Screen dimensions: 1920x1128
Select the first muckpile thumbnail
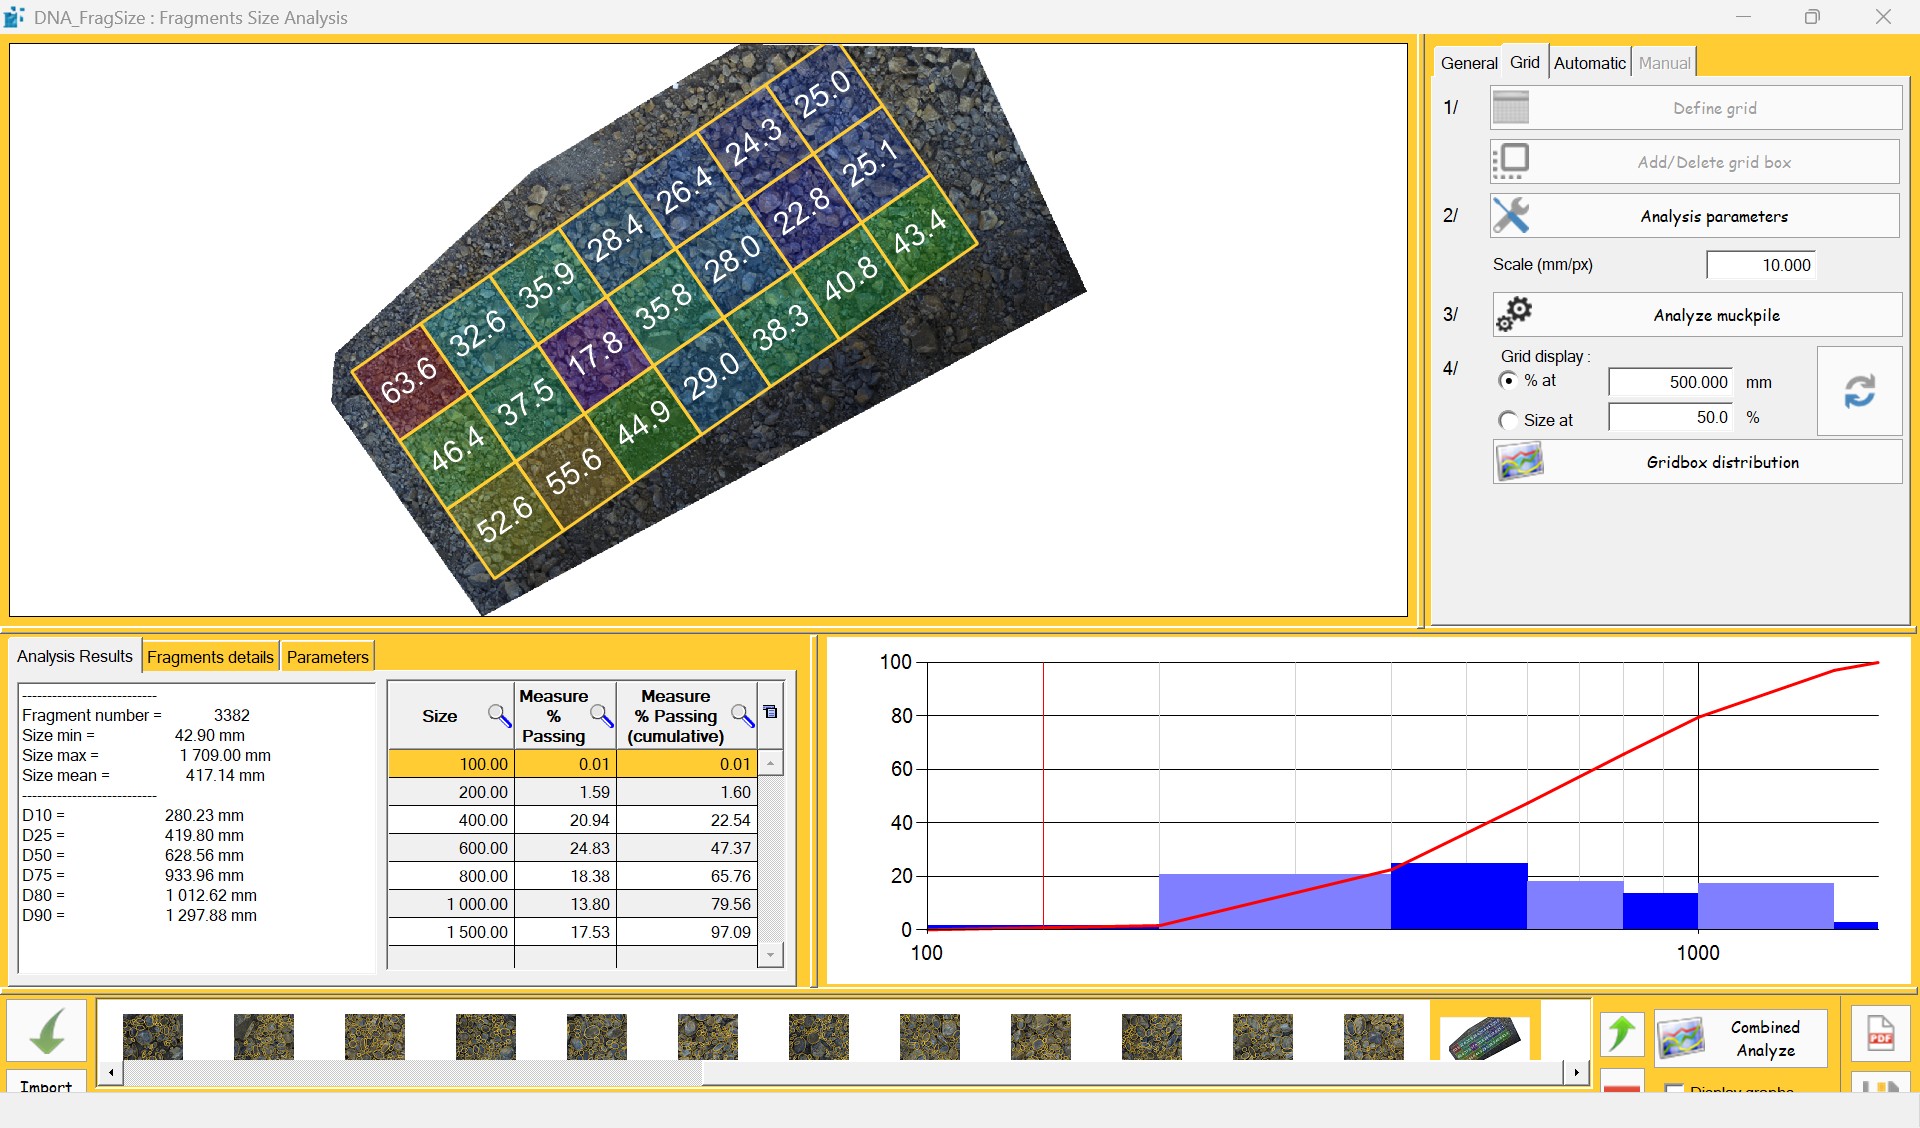(x=152, y=1036)
